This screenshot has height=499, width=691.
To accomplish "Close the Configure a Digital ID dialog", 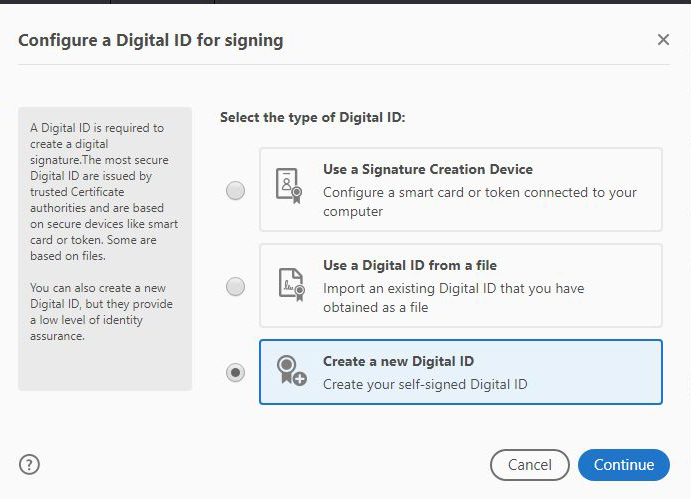I will coord(663,40).
